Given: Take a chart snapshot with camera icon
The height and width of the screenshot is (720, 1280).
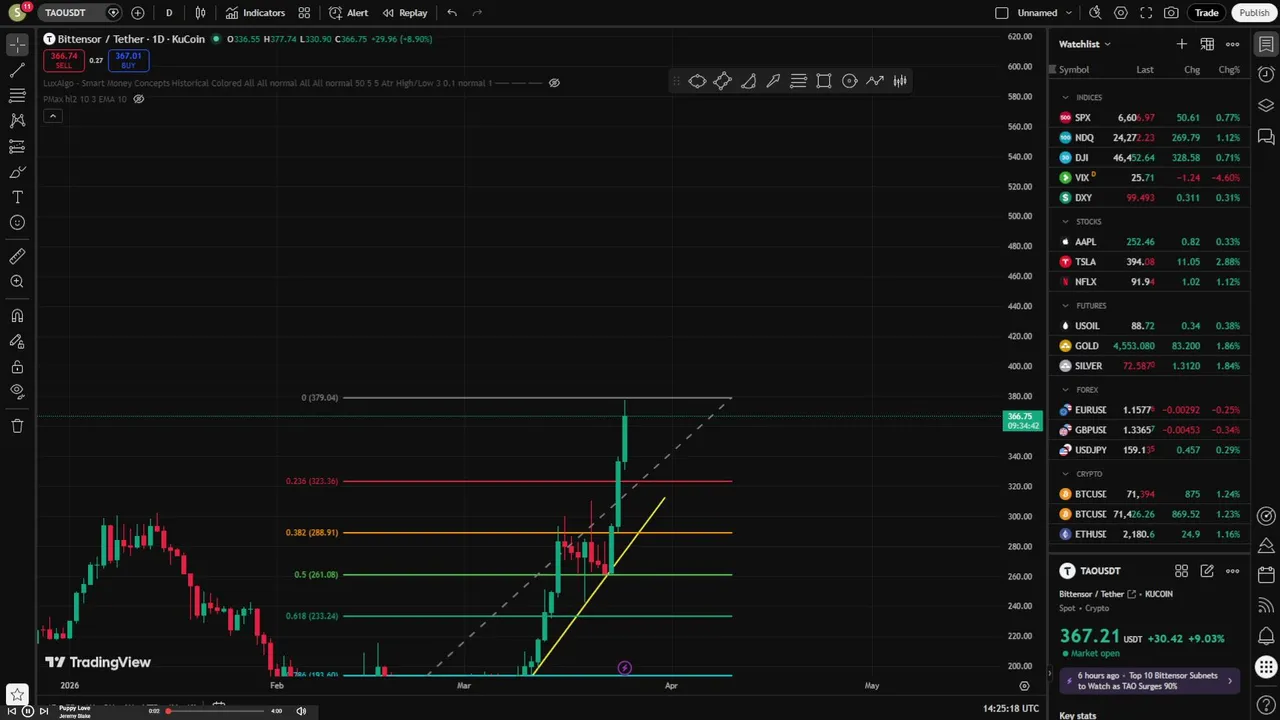Looking at the screenshot, I should (x=1171, y=13).
